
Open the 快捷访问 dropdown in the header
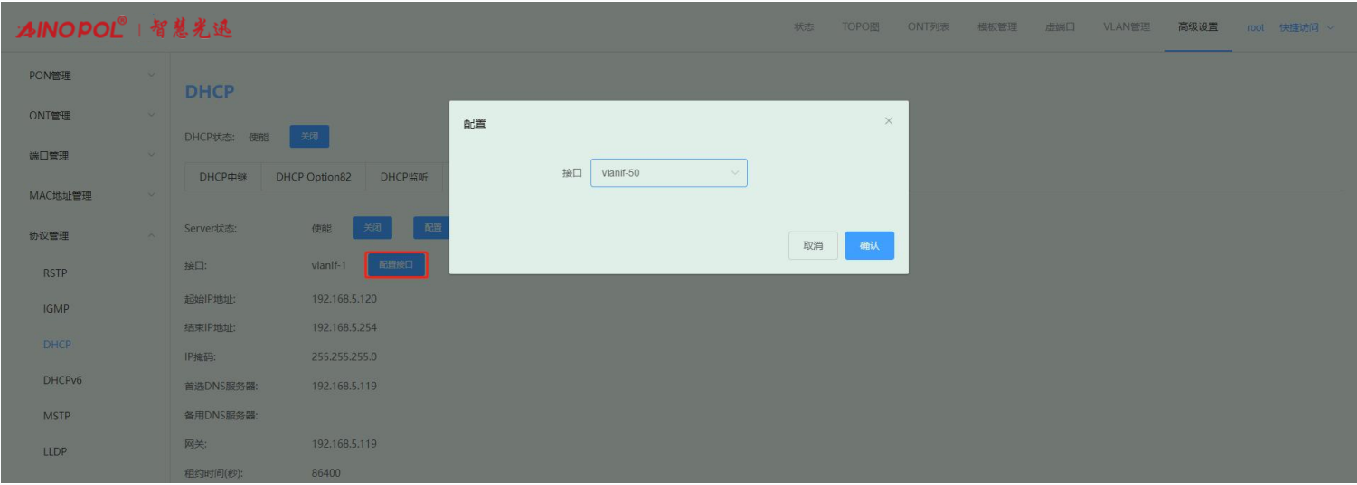tap(1306, 27)
